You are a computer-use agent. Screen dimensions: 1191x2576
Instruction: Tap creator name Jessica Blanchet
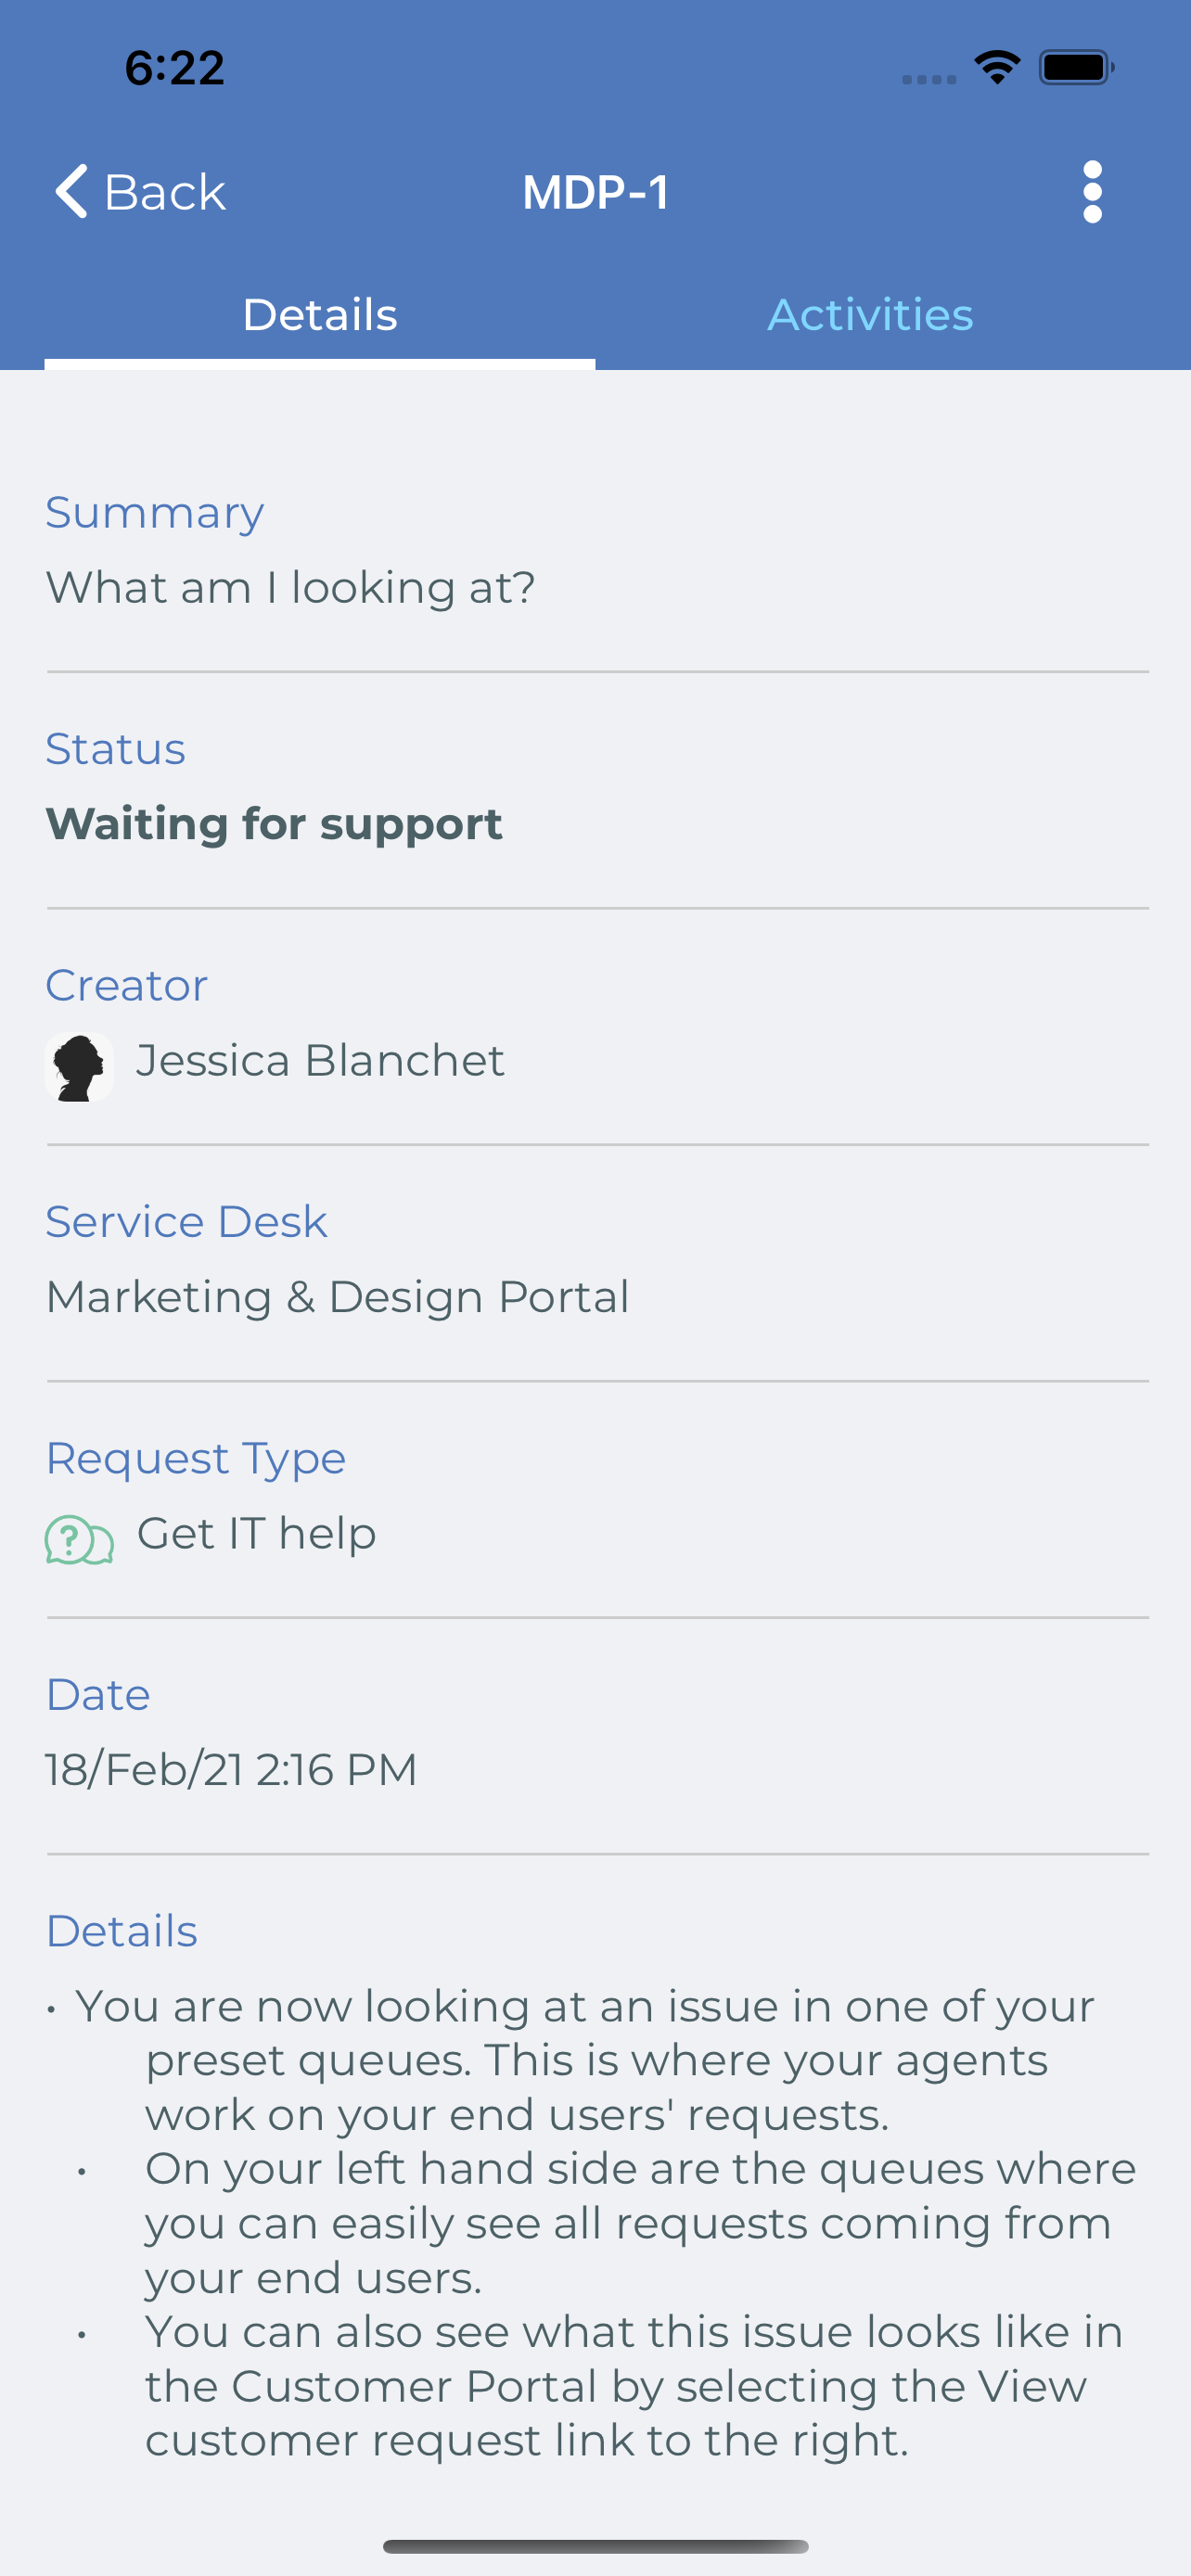pyautogui.click(x=320, y=1060)
